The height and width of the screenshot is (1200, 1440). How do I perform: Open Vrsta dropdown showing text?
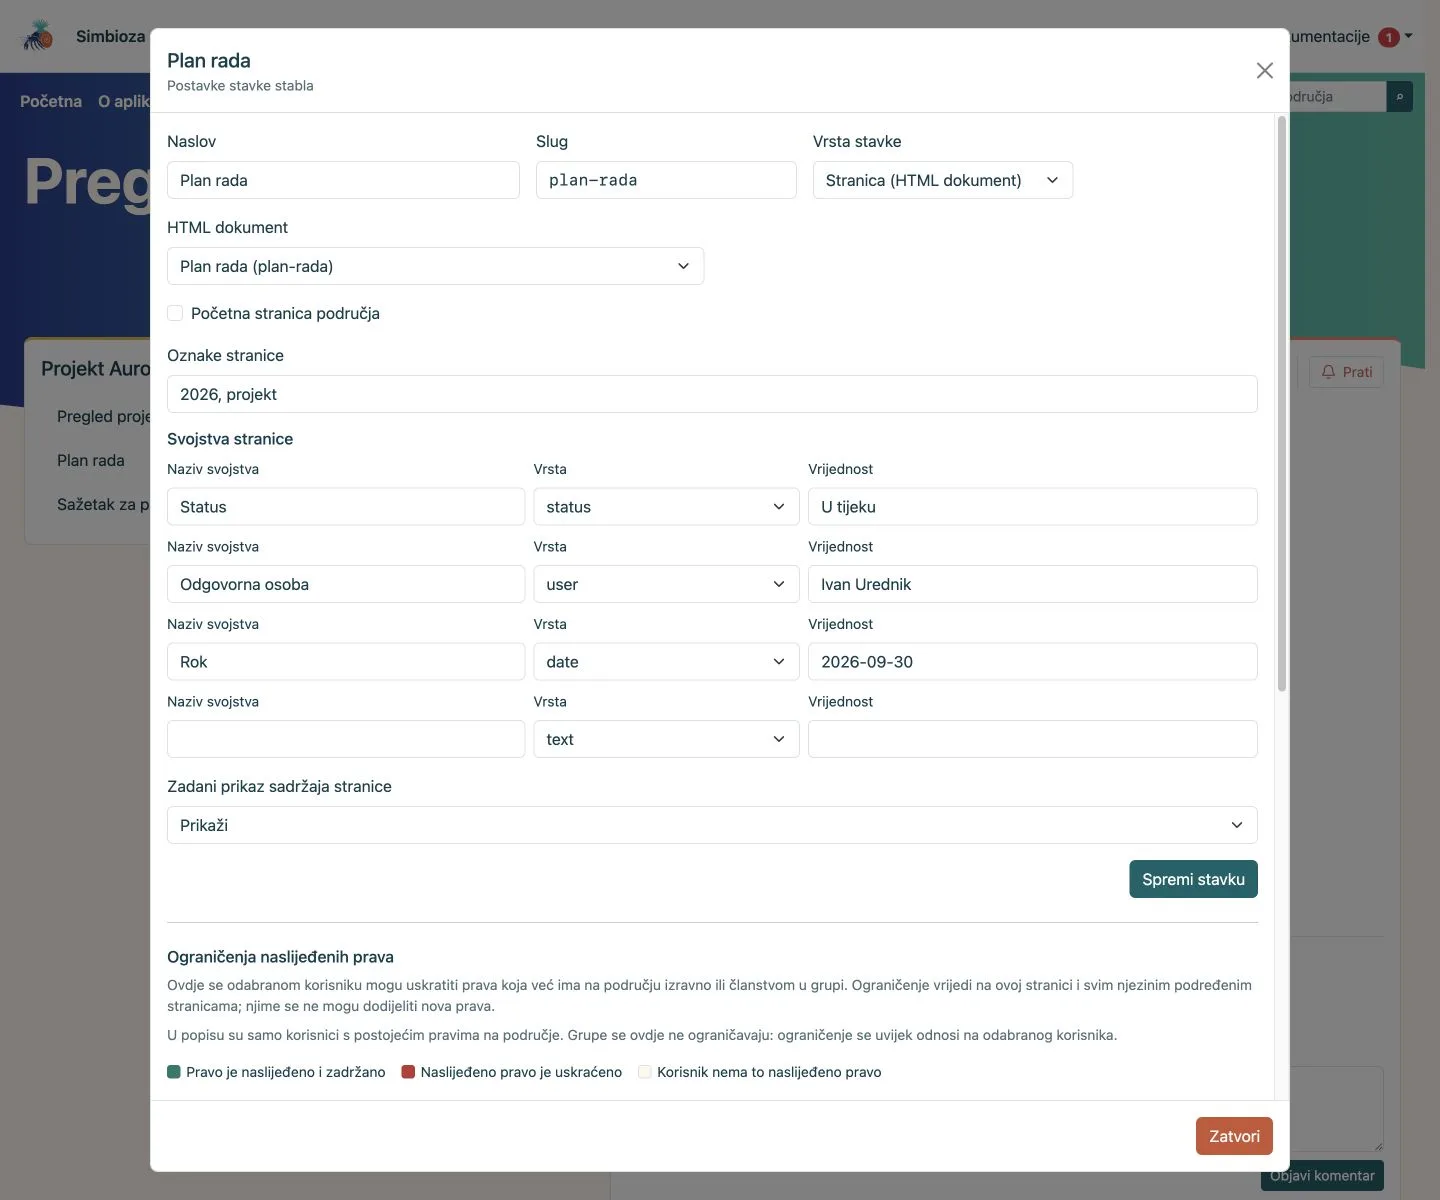tap(666, 739)
